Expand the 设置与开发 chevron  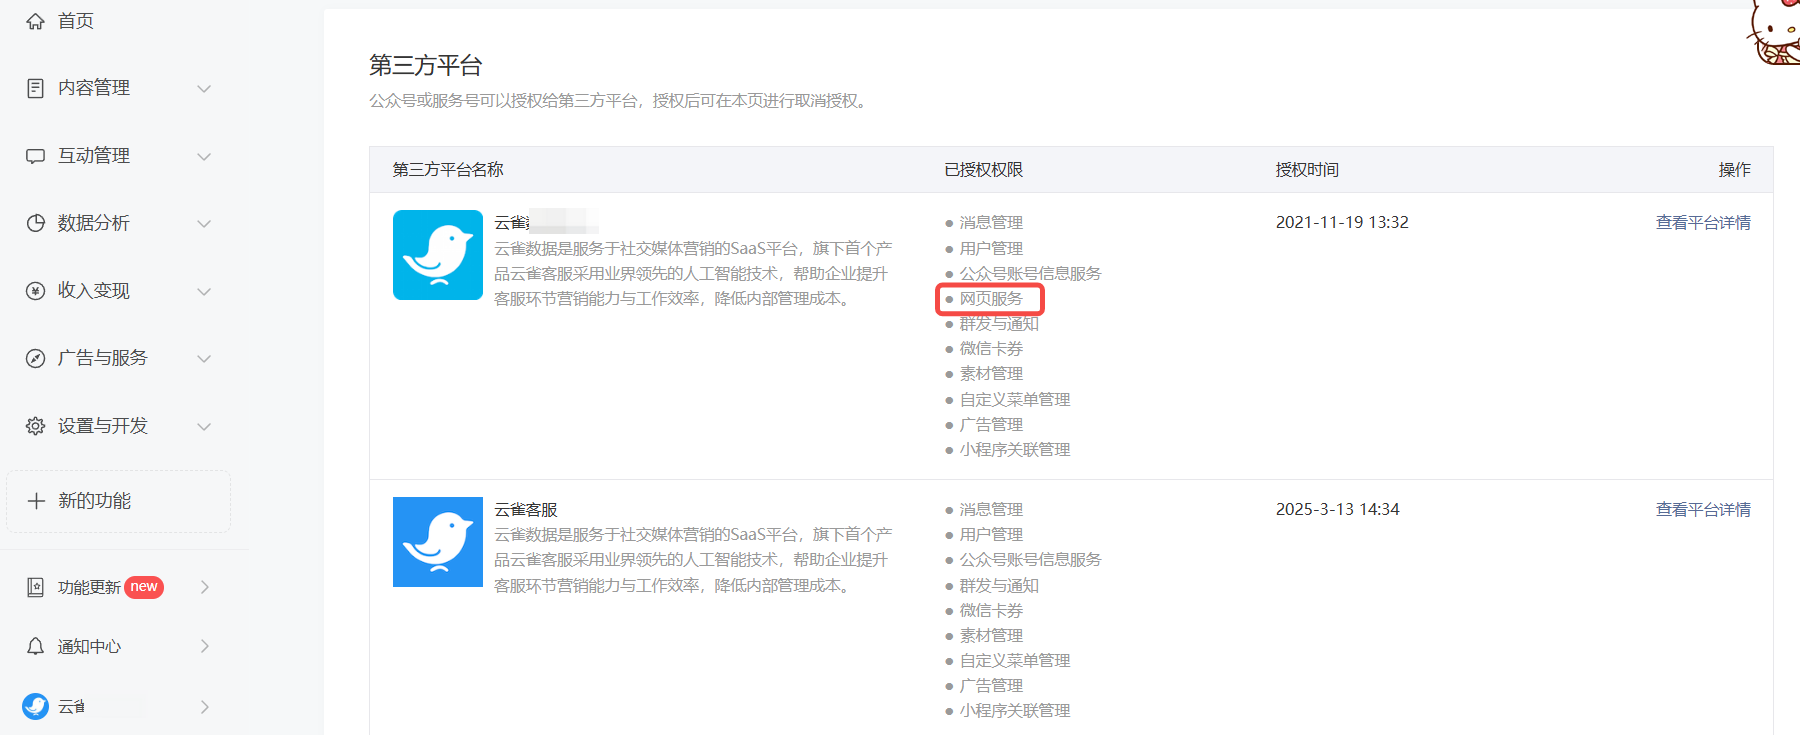point(204,426)
